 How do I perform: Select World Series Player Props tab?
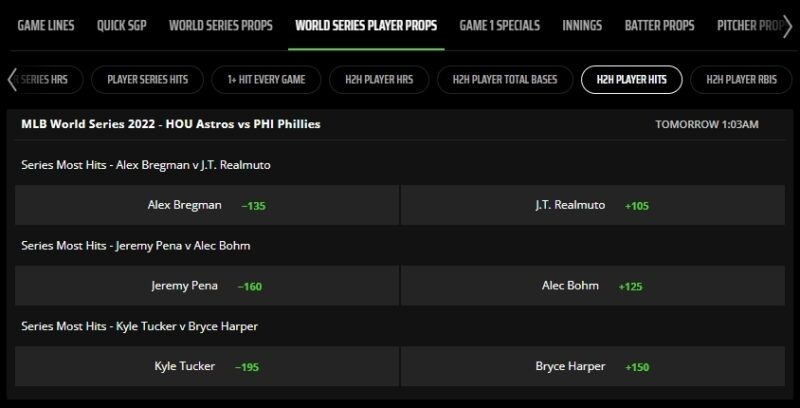click(x=366, y=26)
